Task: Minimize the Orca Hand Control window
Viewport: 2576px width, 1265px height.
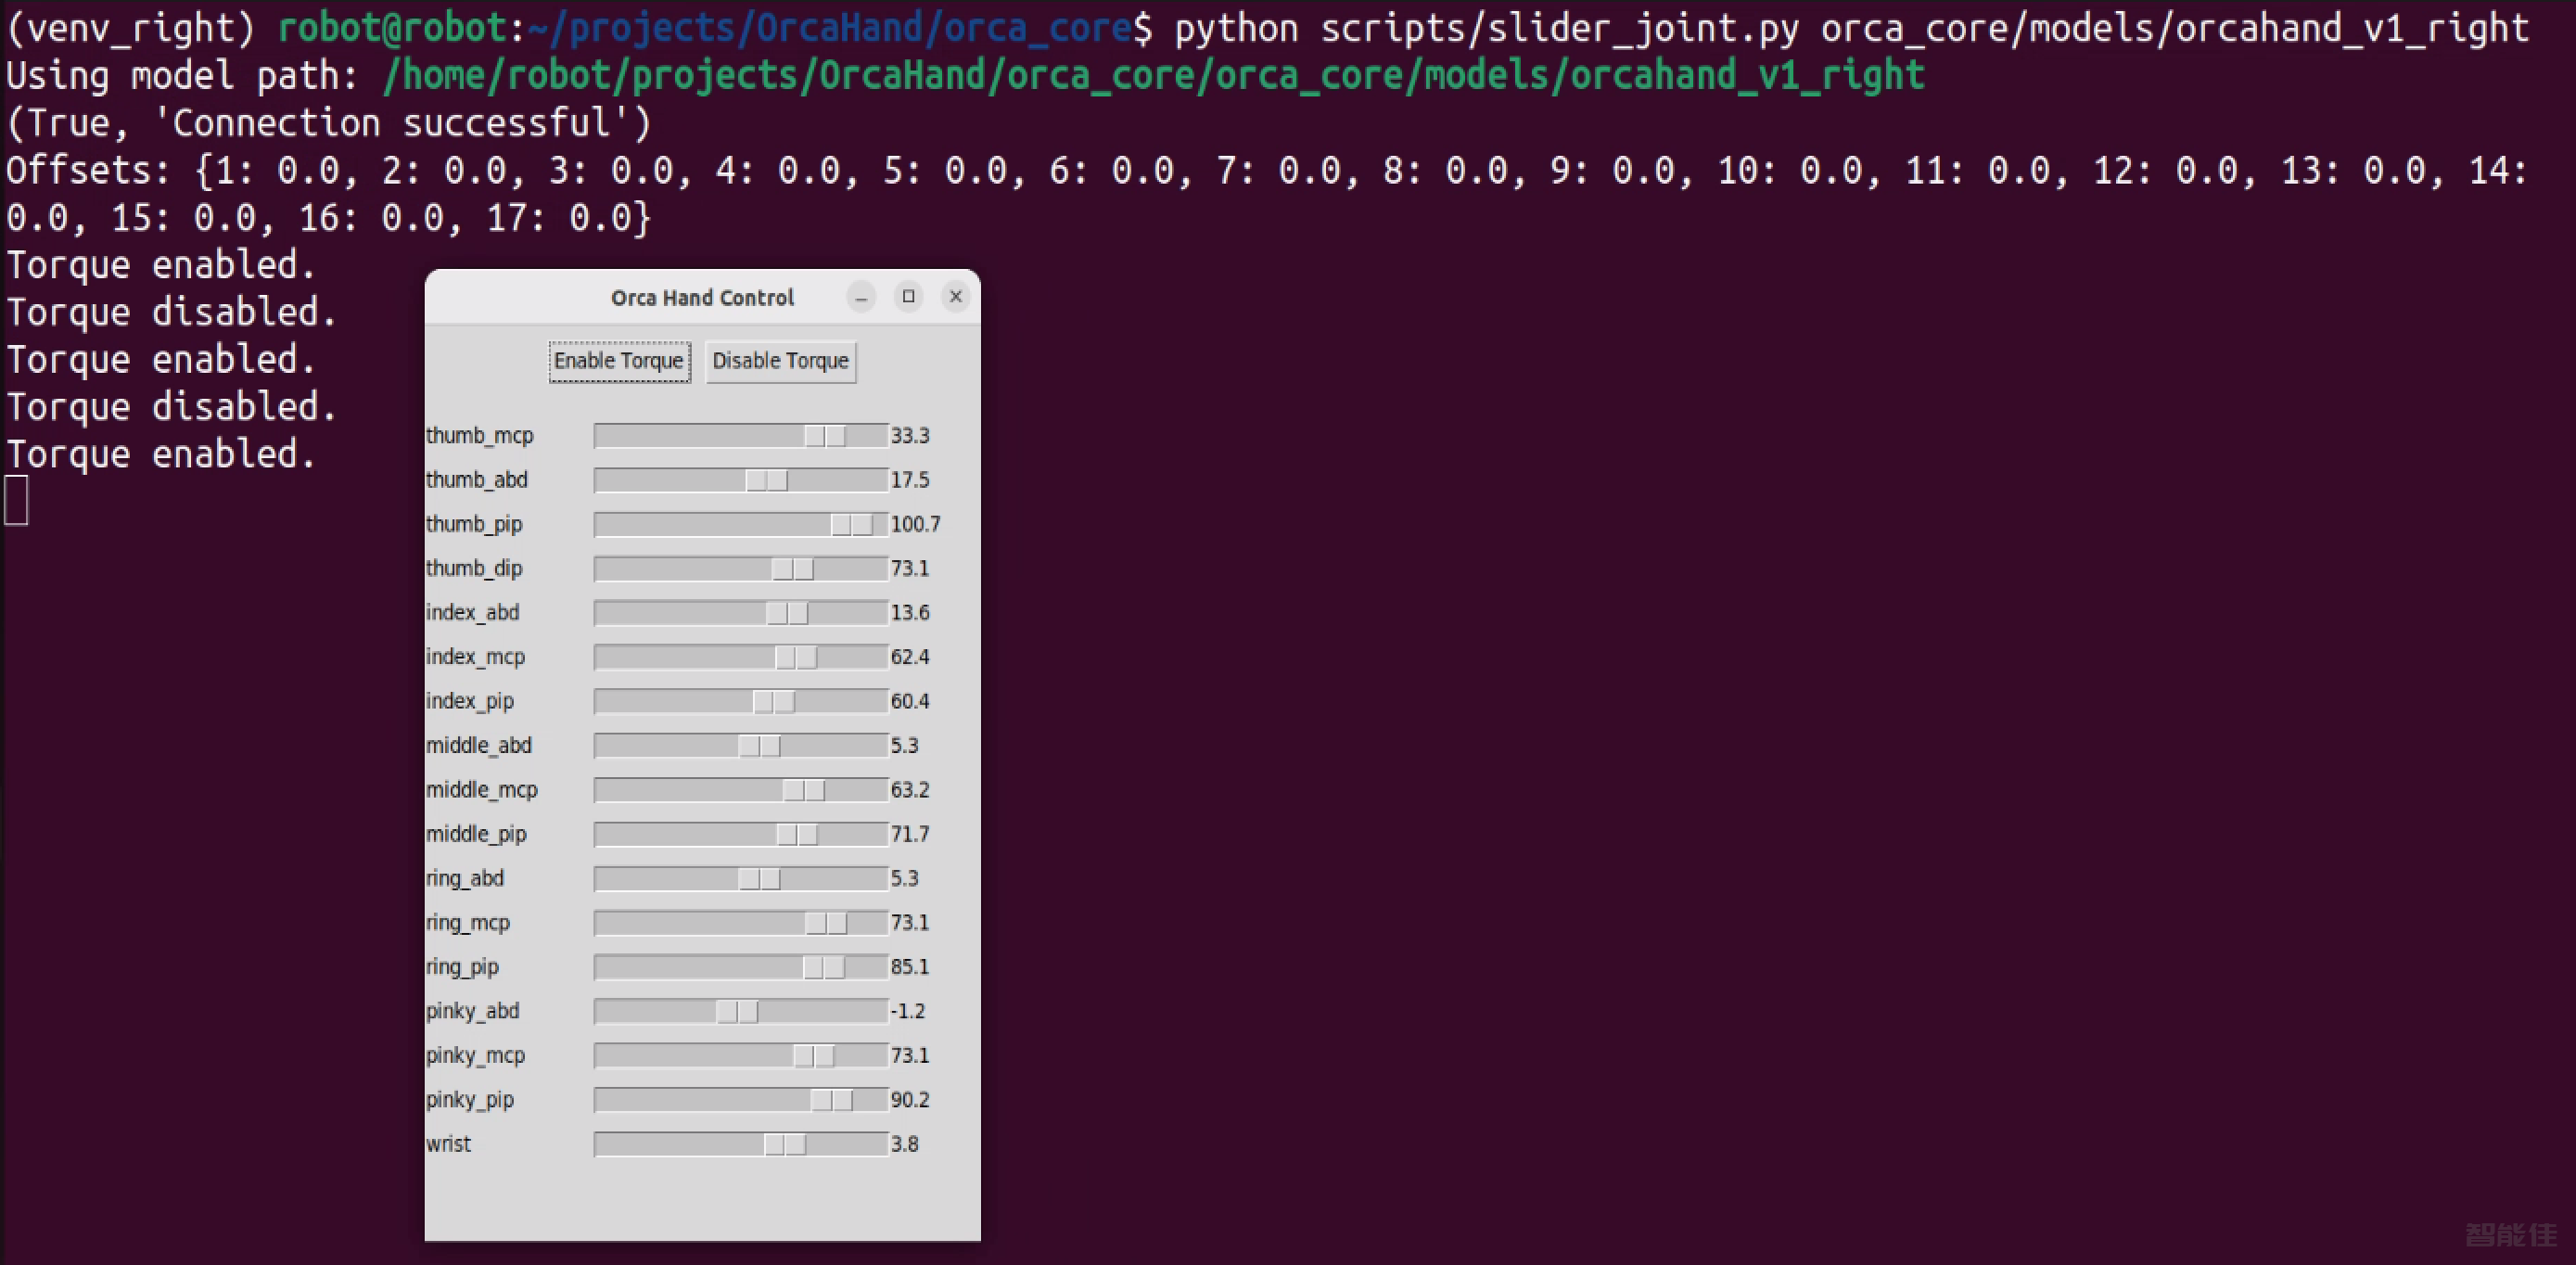Action: pos(861,297)
